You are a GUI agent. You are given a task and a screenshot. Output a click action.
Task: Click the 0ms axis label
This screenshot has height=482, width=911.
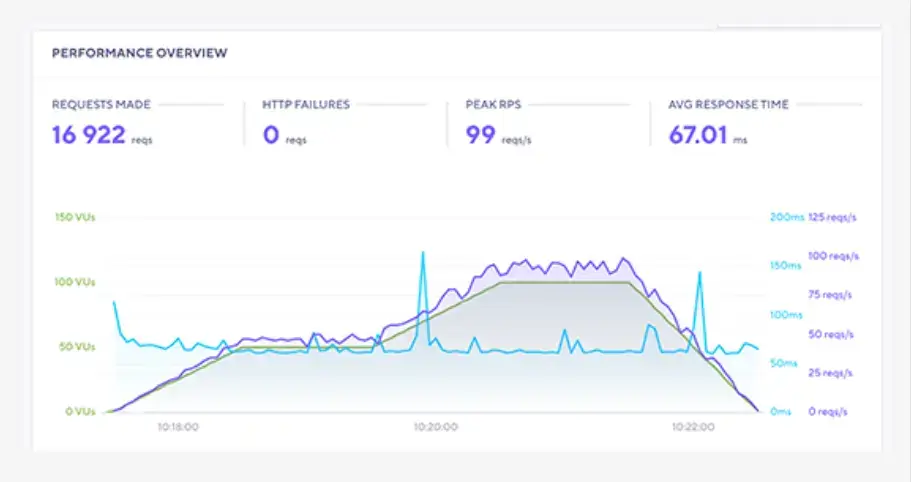[x=781, y=411]
